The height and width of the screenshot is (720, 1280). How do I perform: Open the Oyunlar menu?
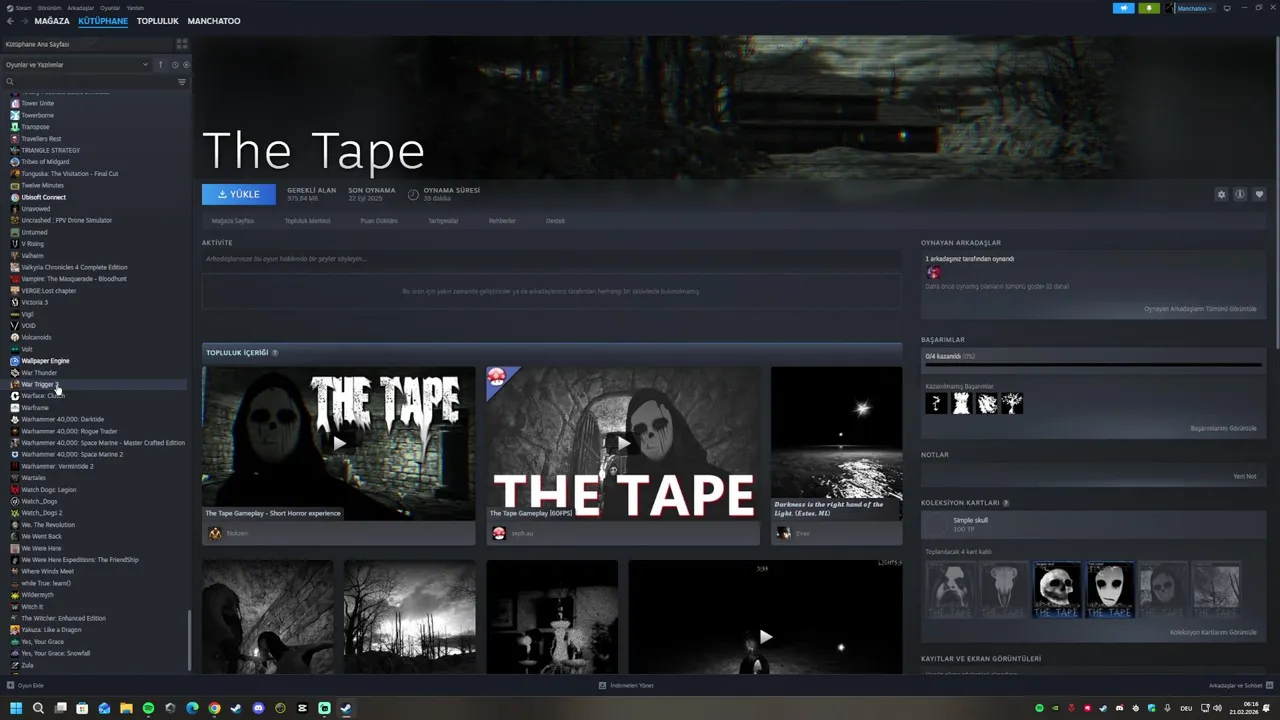point(110,7)
